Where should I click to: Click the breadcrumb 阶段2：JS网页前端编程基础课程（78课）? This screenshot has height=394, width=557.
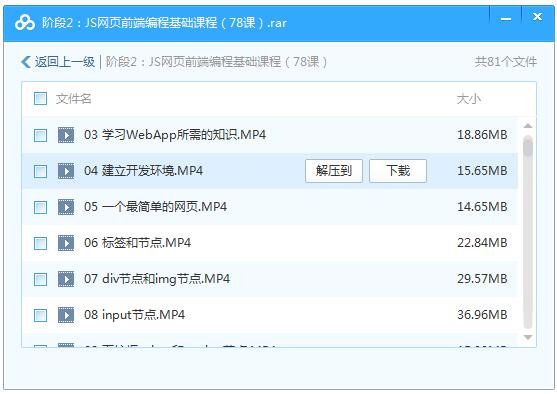217,62
